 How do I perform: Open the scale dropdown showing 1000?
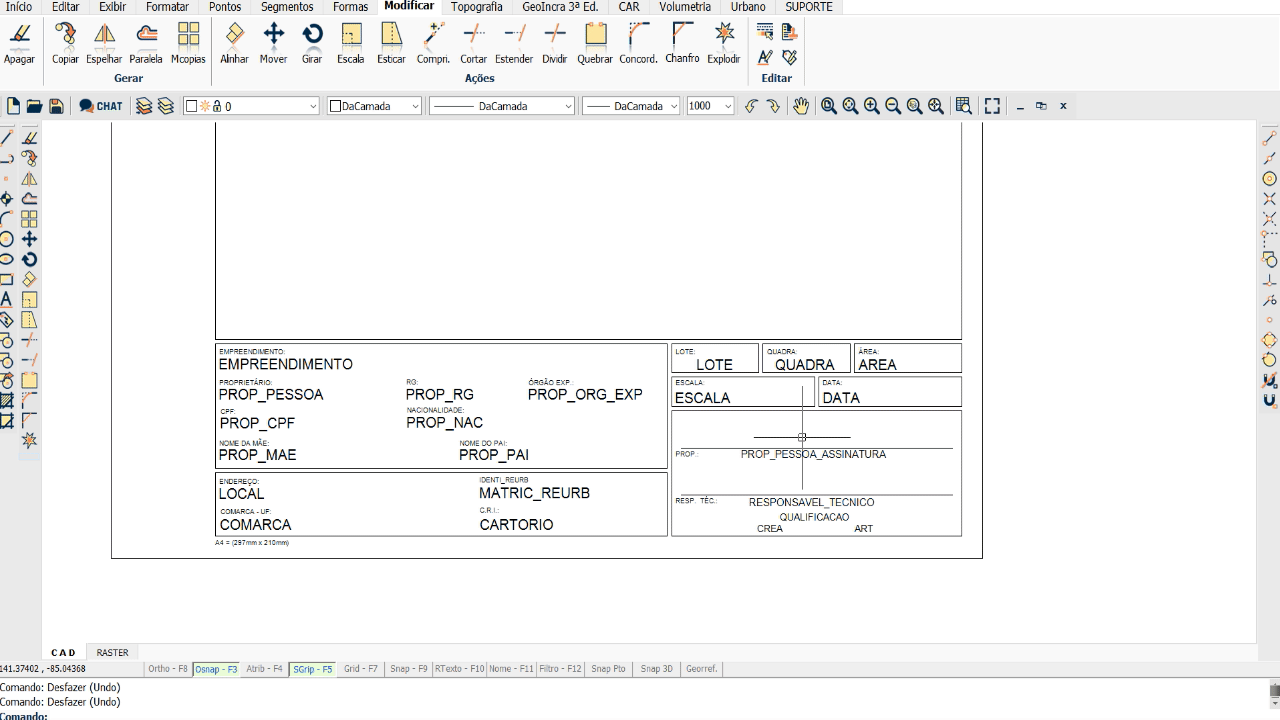pyautogui.click(x=710, y=106)
